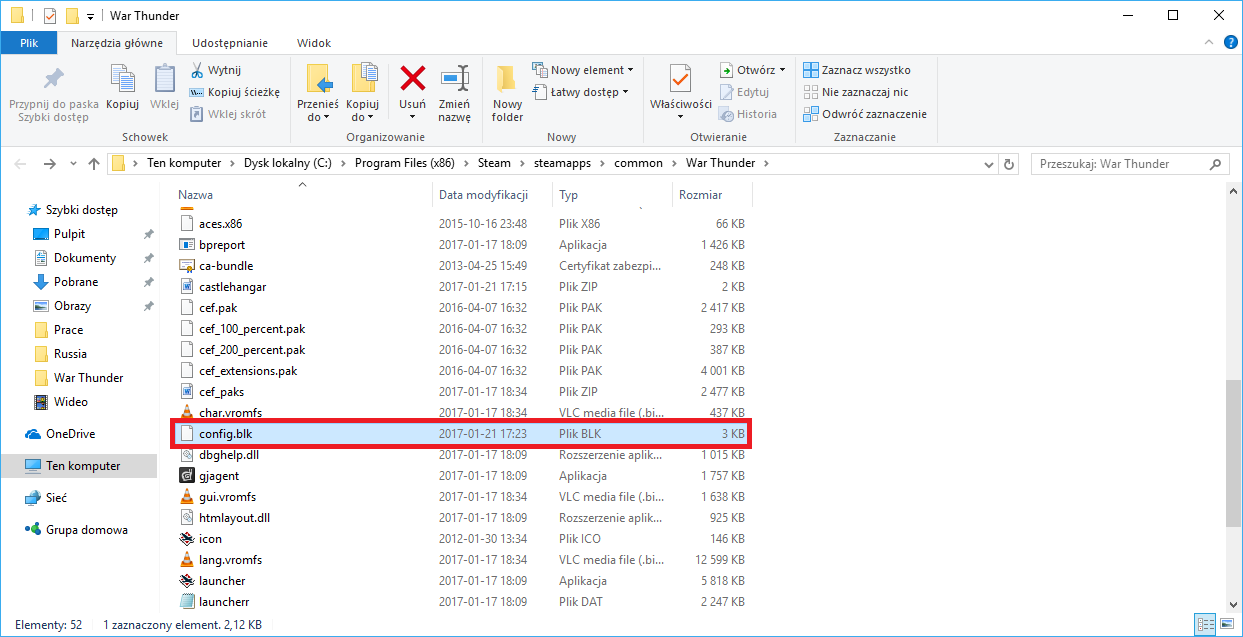Open Pobrane in the navigation pane
The width and height of the screenshot is (1243, 637).
[78, 282]
